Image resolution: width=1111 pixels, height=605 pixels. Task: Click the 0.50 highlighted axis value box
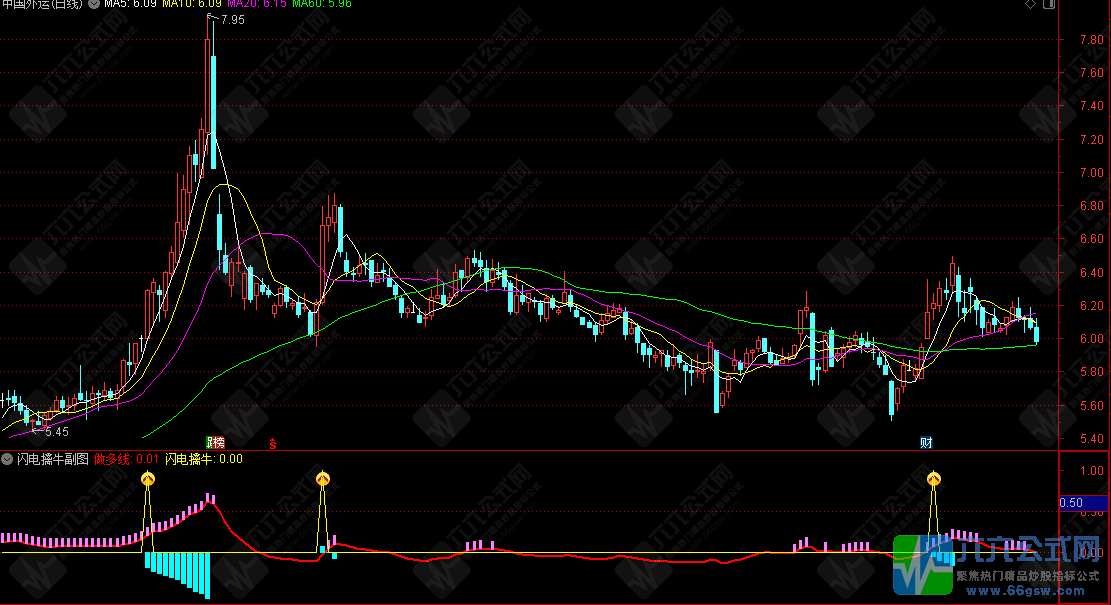pos(1069,503)
